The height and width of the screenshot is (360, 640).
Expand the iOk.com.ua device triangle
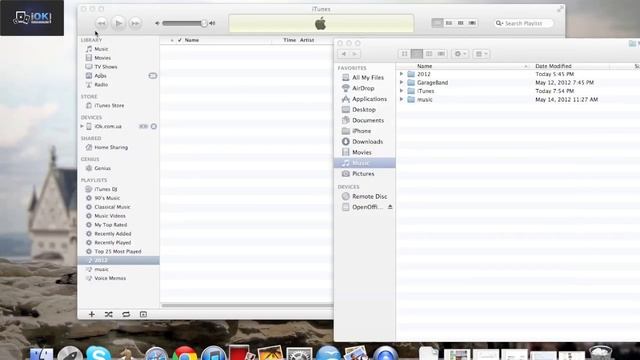82,127
